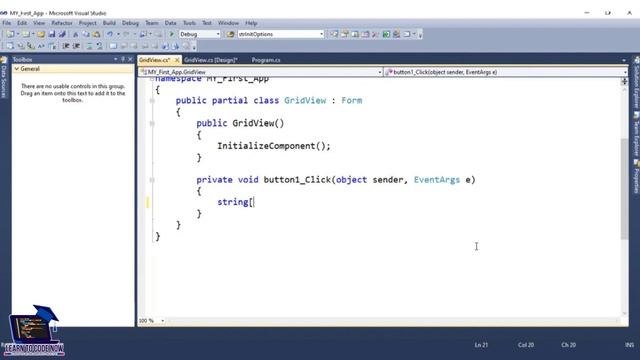Viewport: 640px width, 360px height.
Task: Click the Find in Files icon
Action: click(231, 34)
